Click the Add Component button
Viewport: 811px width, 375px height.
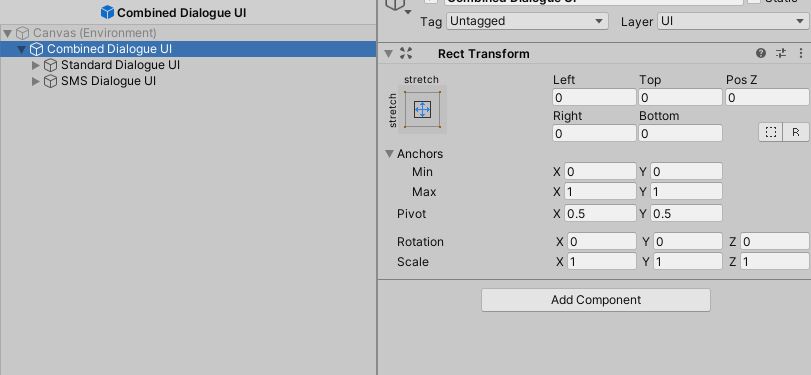[x=596, y=300]
